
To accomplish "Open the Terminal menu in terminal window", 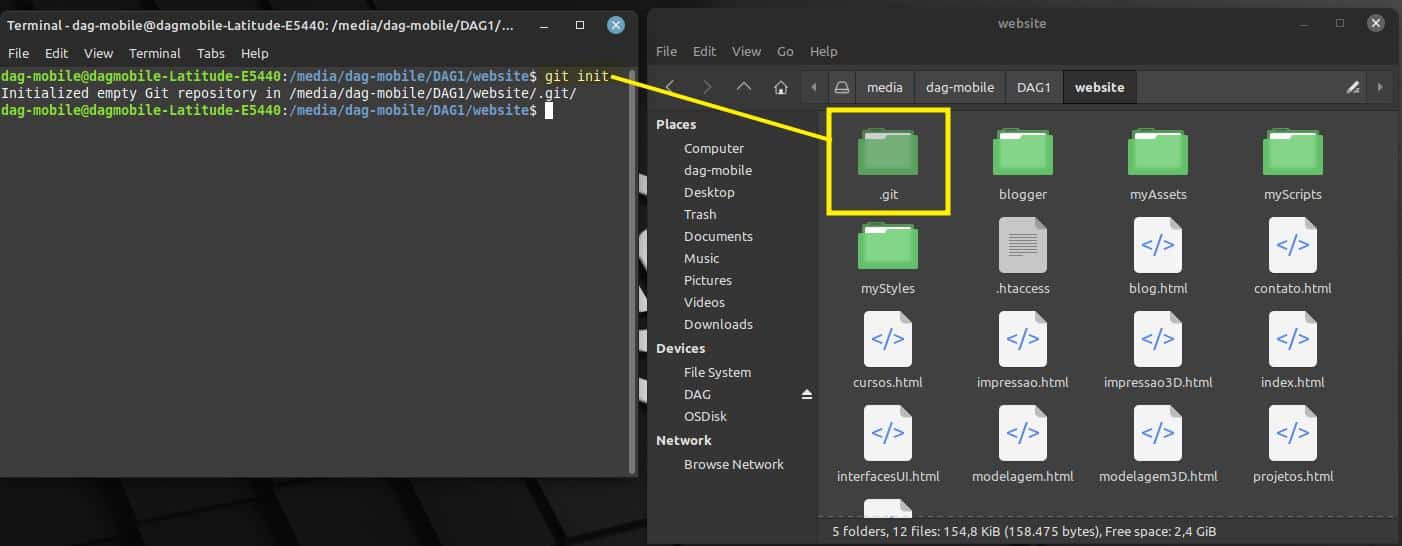I will point(154,53).
